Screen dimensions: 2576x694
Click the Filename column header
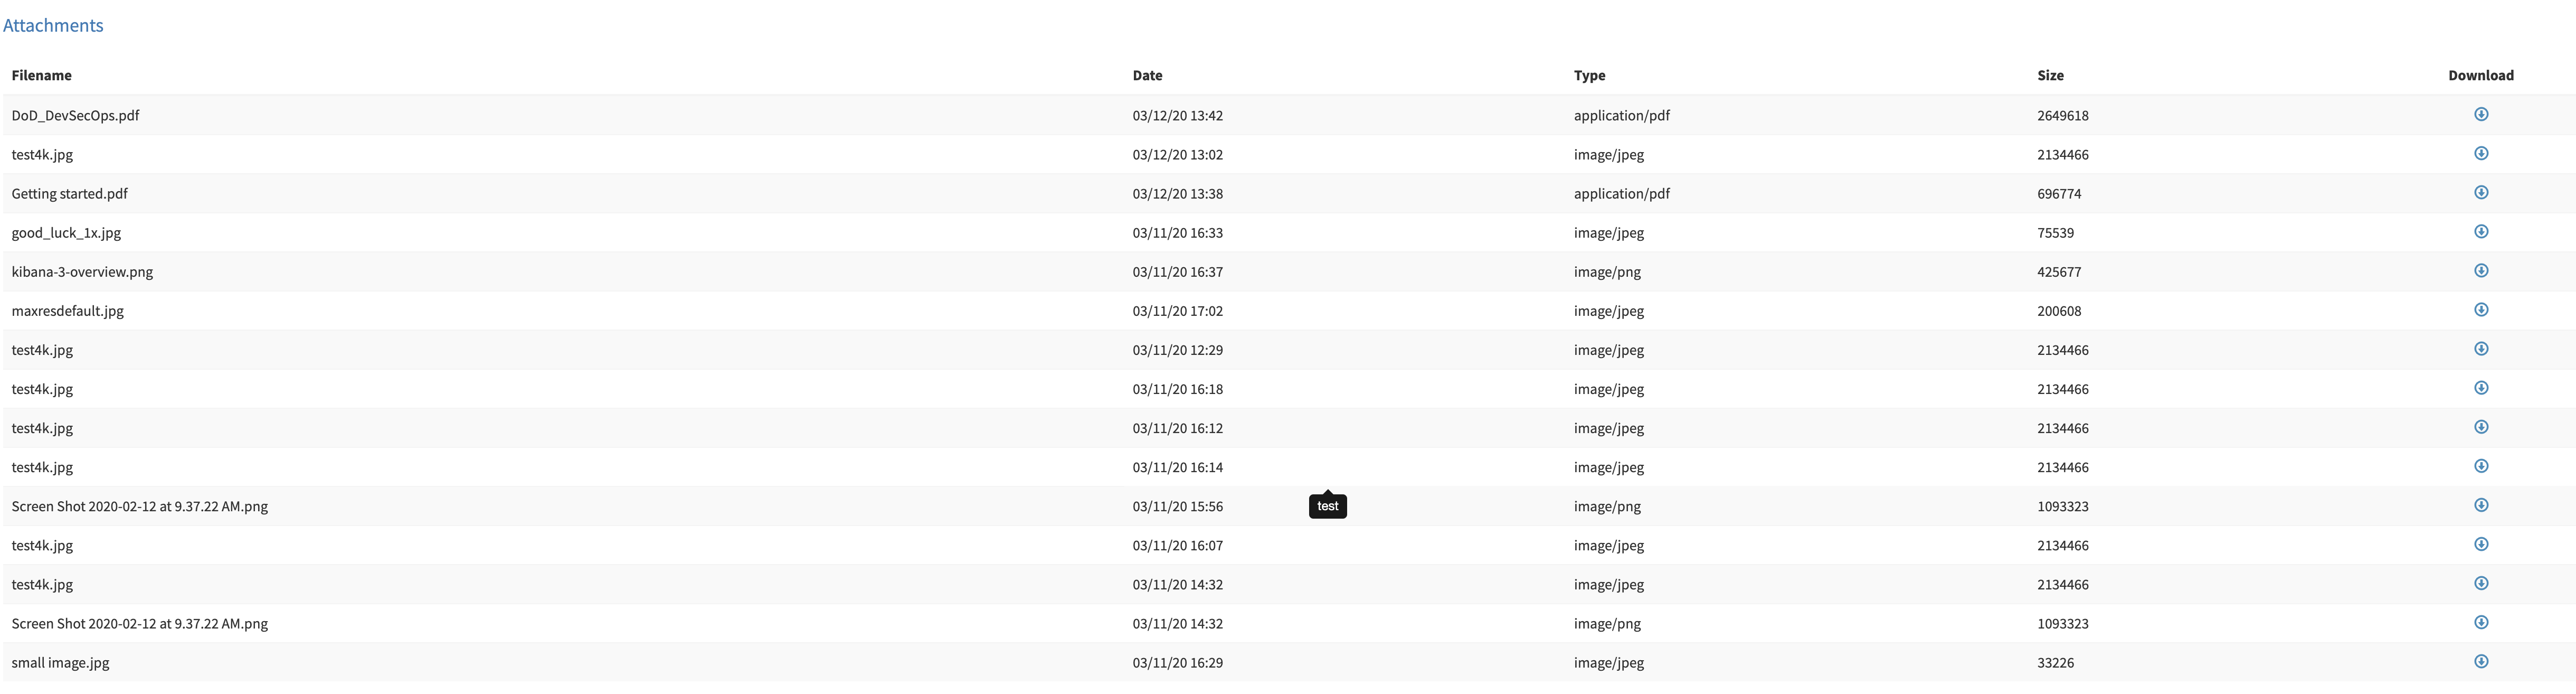41,75
